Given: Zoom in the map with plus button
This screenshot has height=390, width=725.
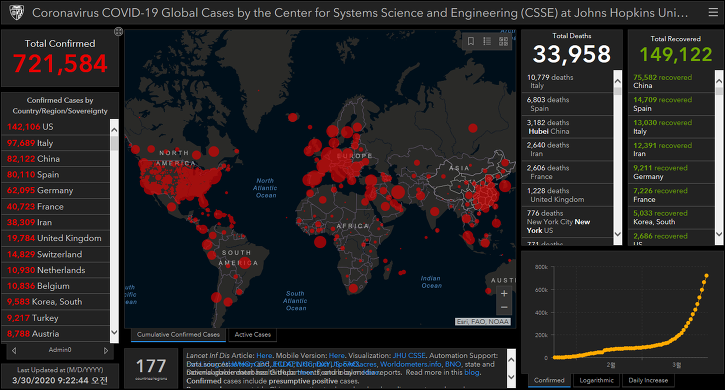Looking at the screenshot, I should click(504, 293).
